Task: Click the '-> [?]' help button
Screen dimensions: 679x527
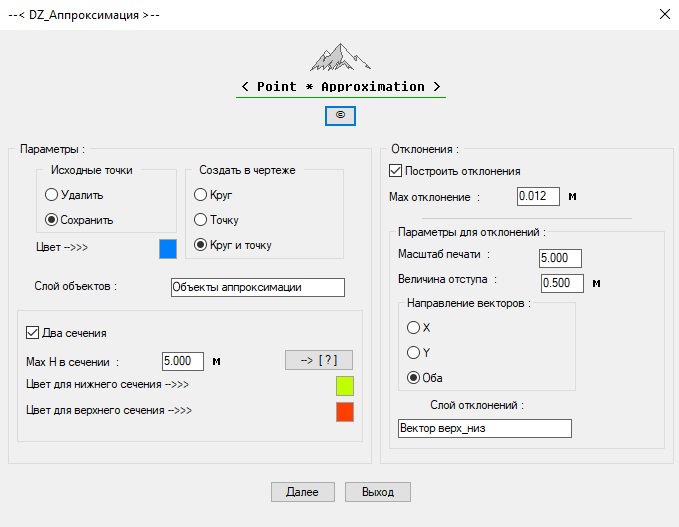Action: pos(319,360)
